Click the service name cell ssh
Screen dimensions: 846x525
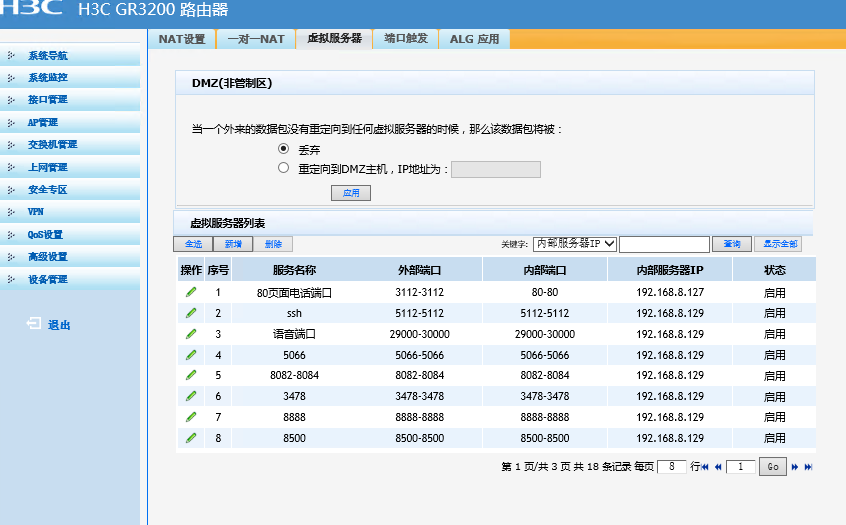coord(294,313)
